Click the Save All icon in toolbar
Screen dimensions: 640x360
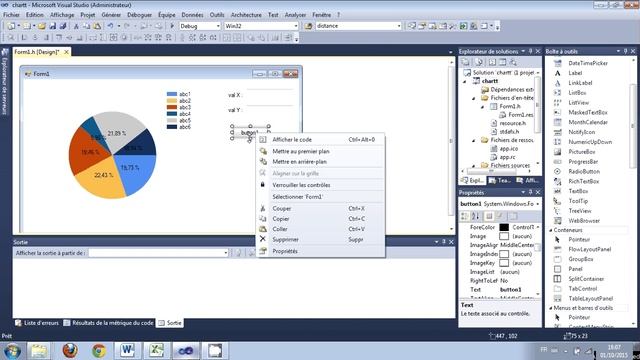63,26
